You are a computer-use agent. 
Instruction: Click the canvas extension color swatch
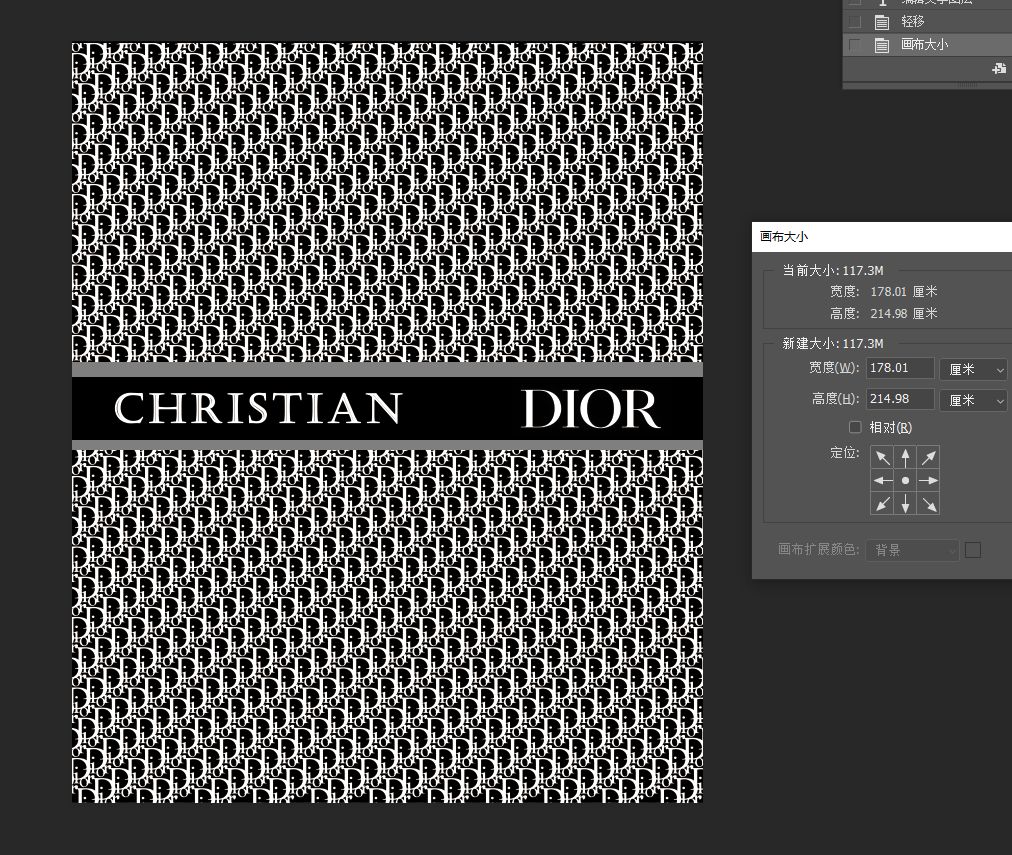click(973, 550)
